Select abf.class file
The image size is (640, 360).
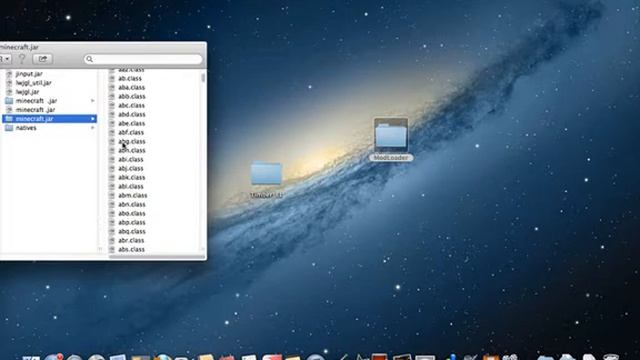(x=131, y=132)
